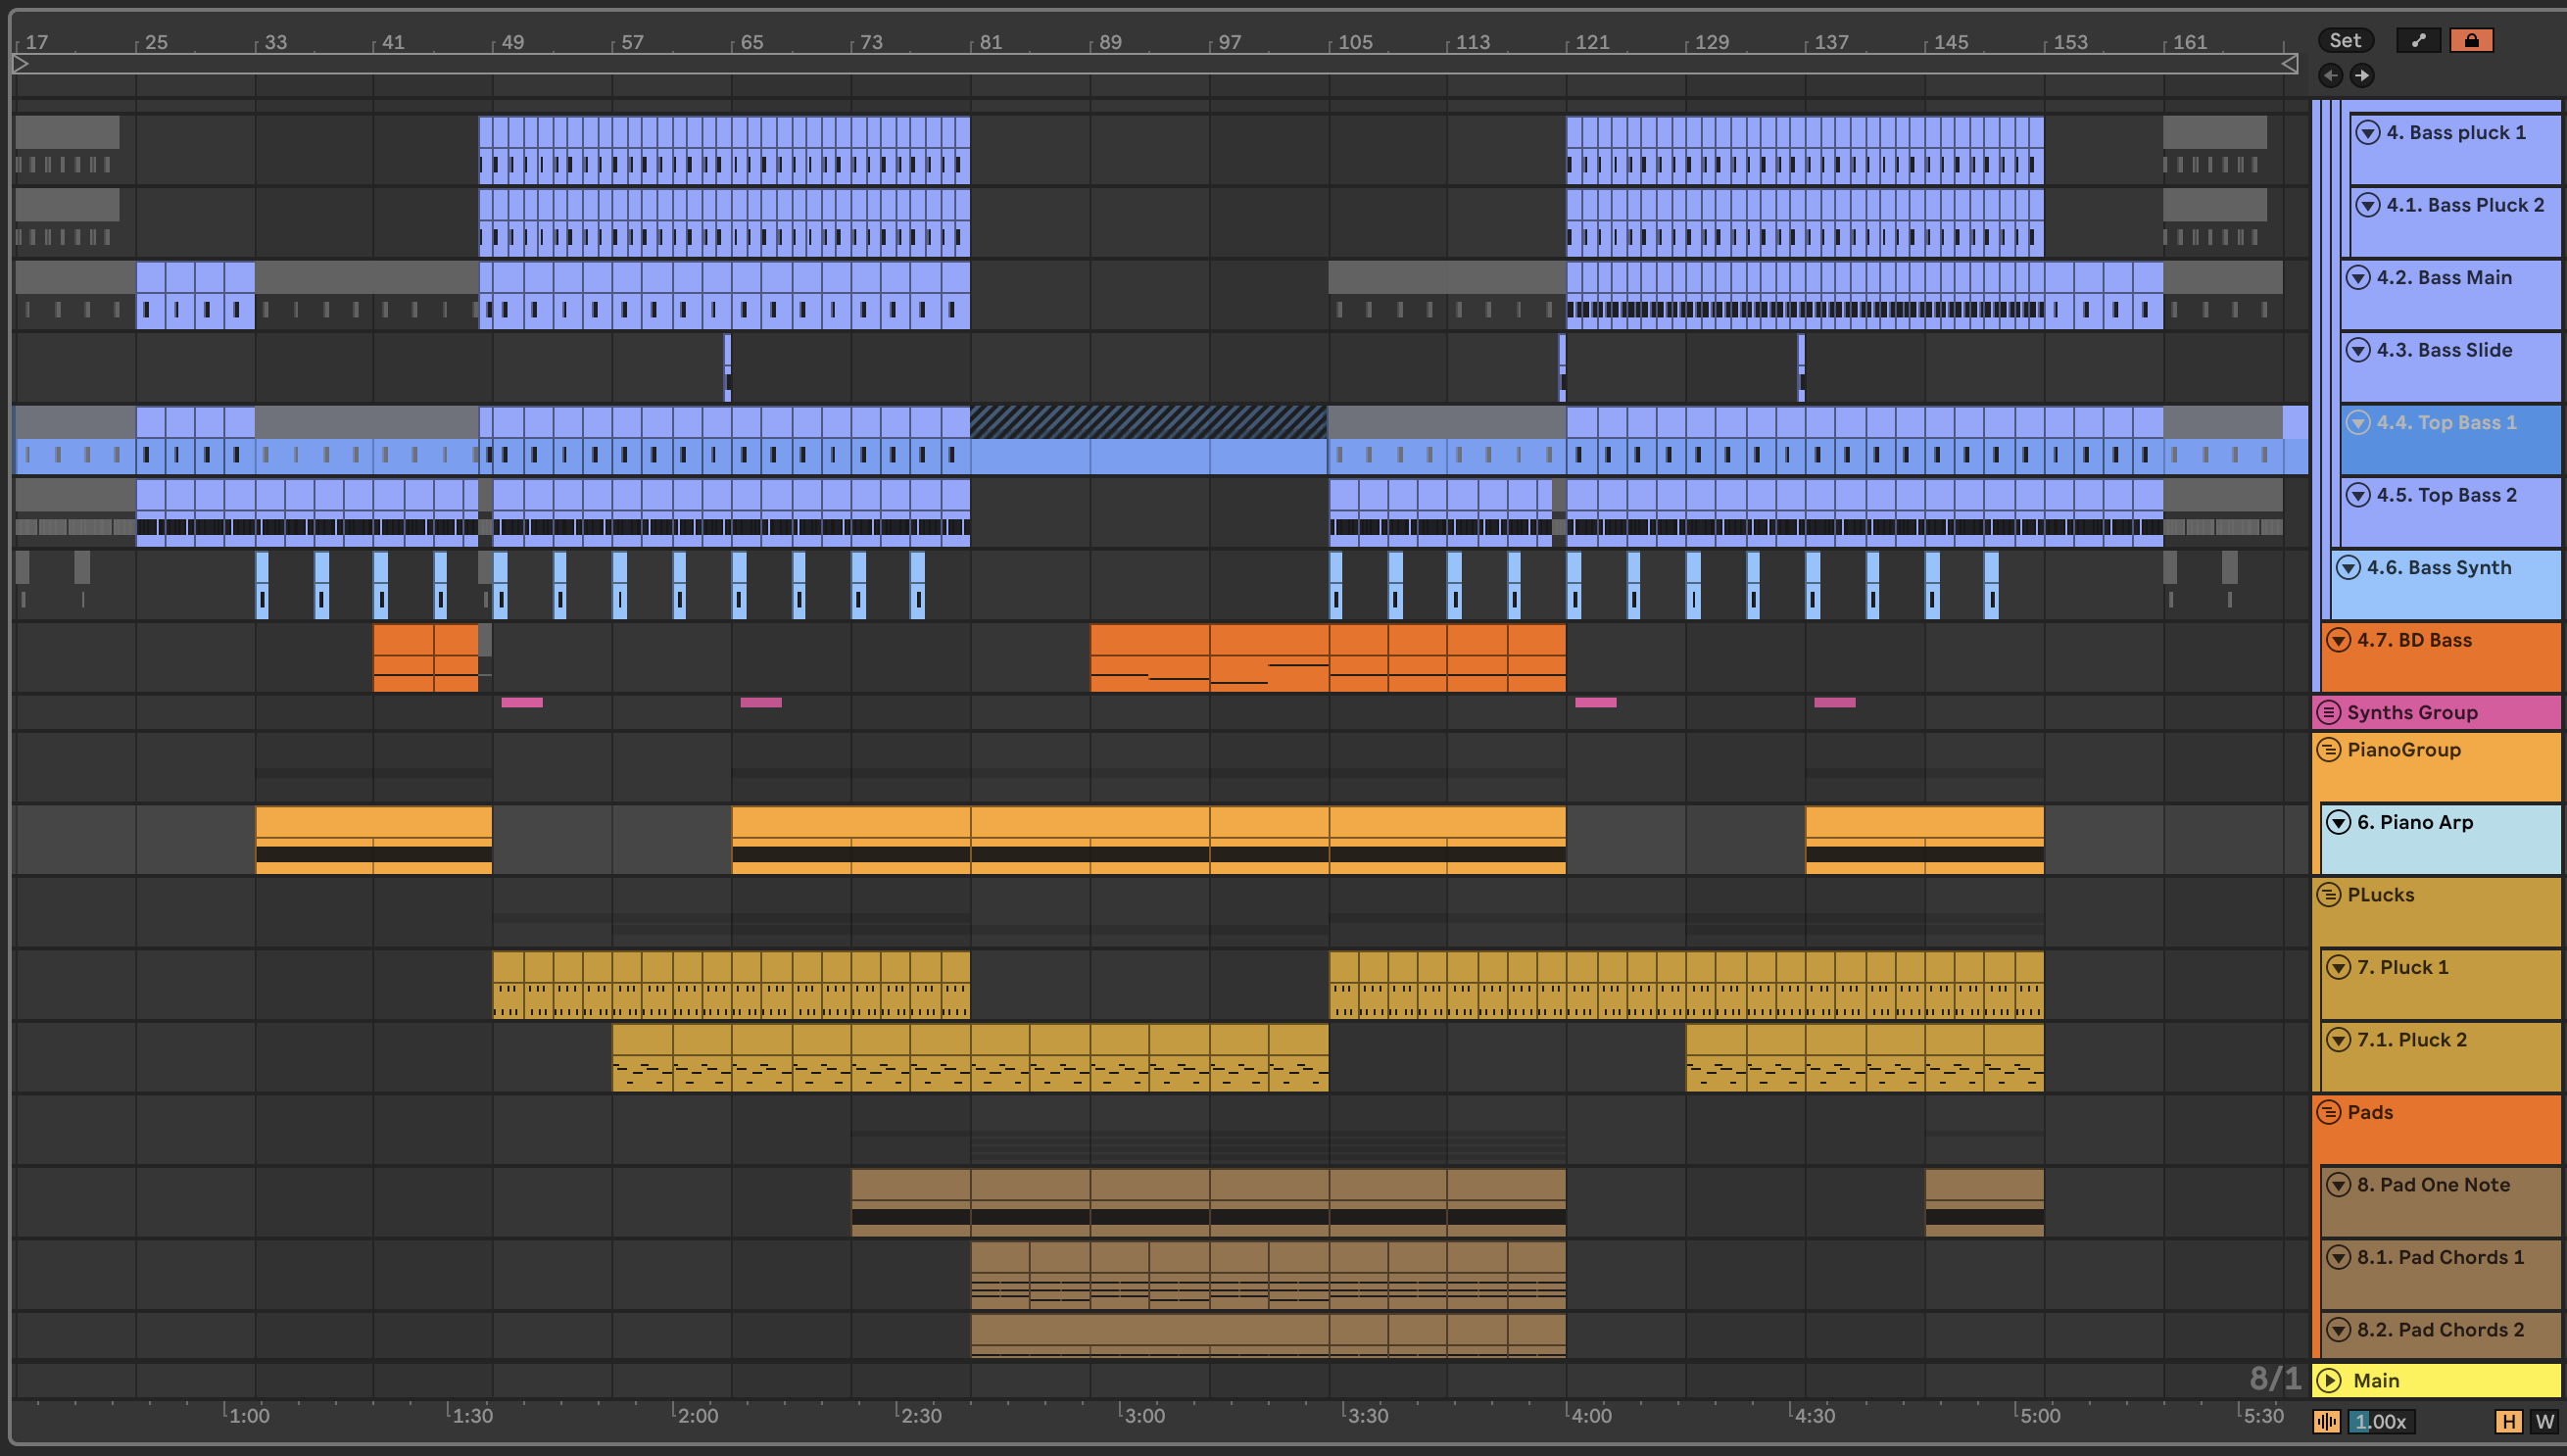The width and height of the screenshot is (2567, 1456).
Task: Click the Main track play icon
Action: [2329, 1380]
